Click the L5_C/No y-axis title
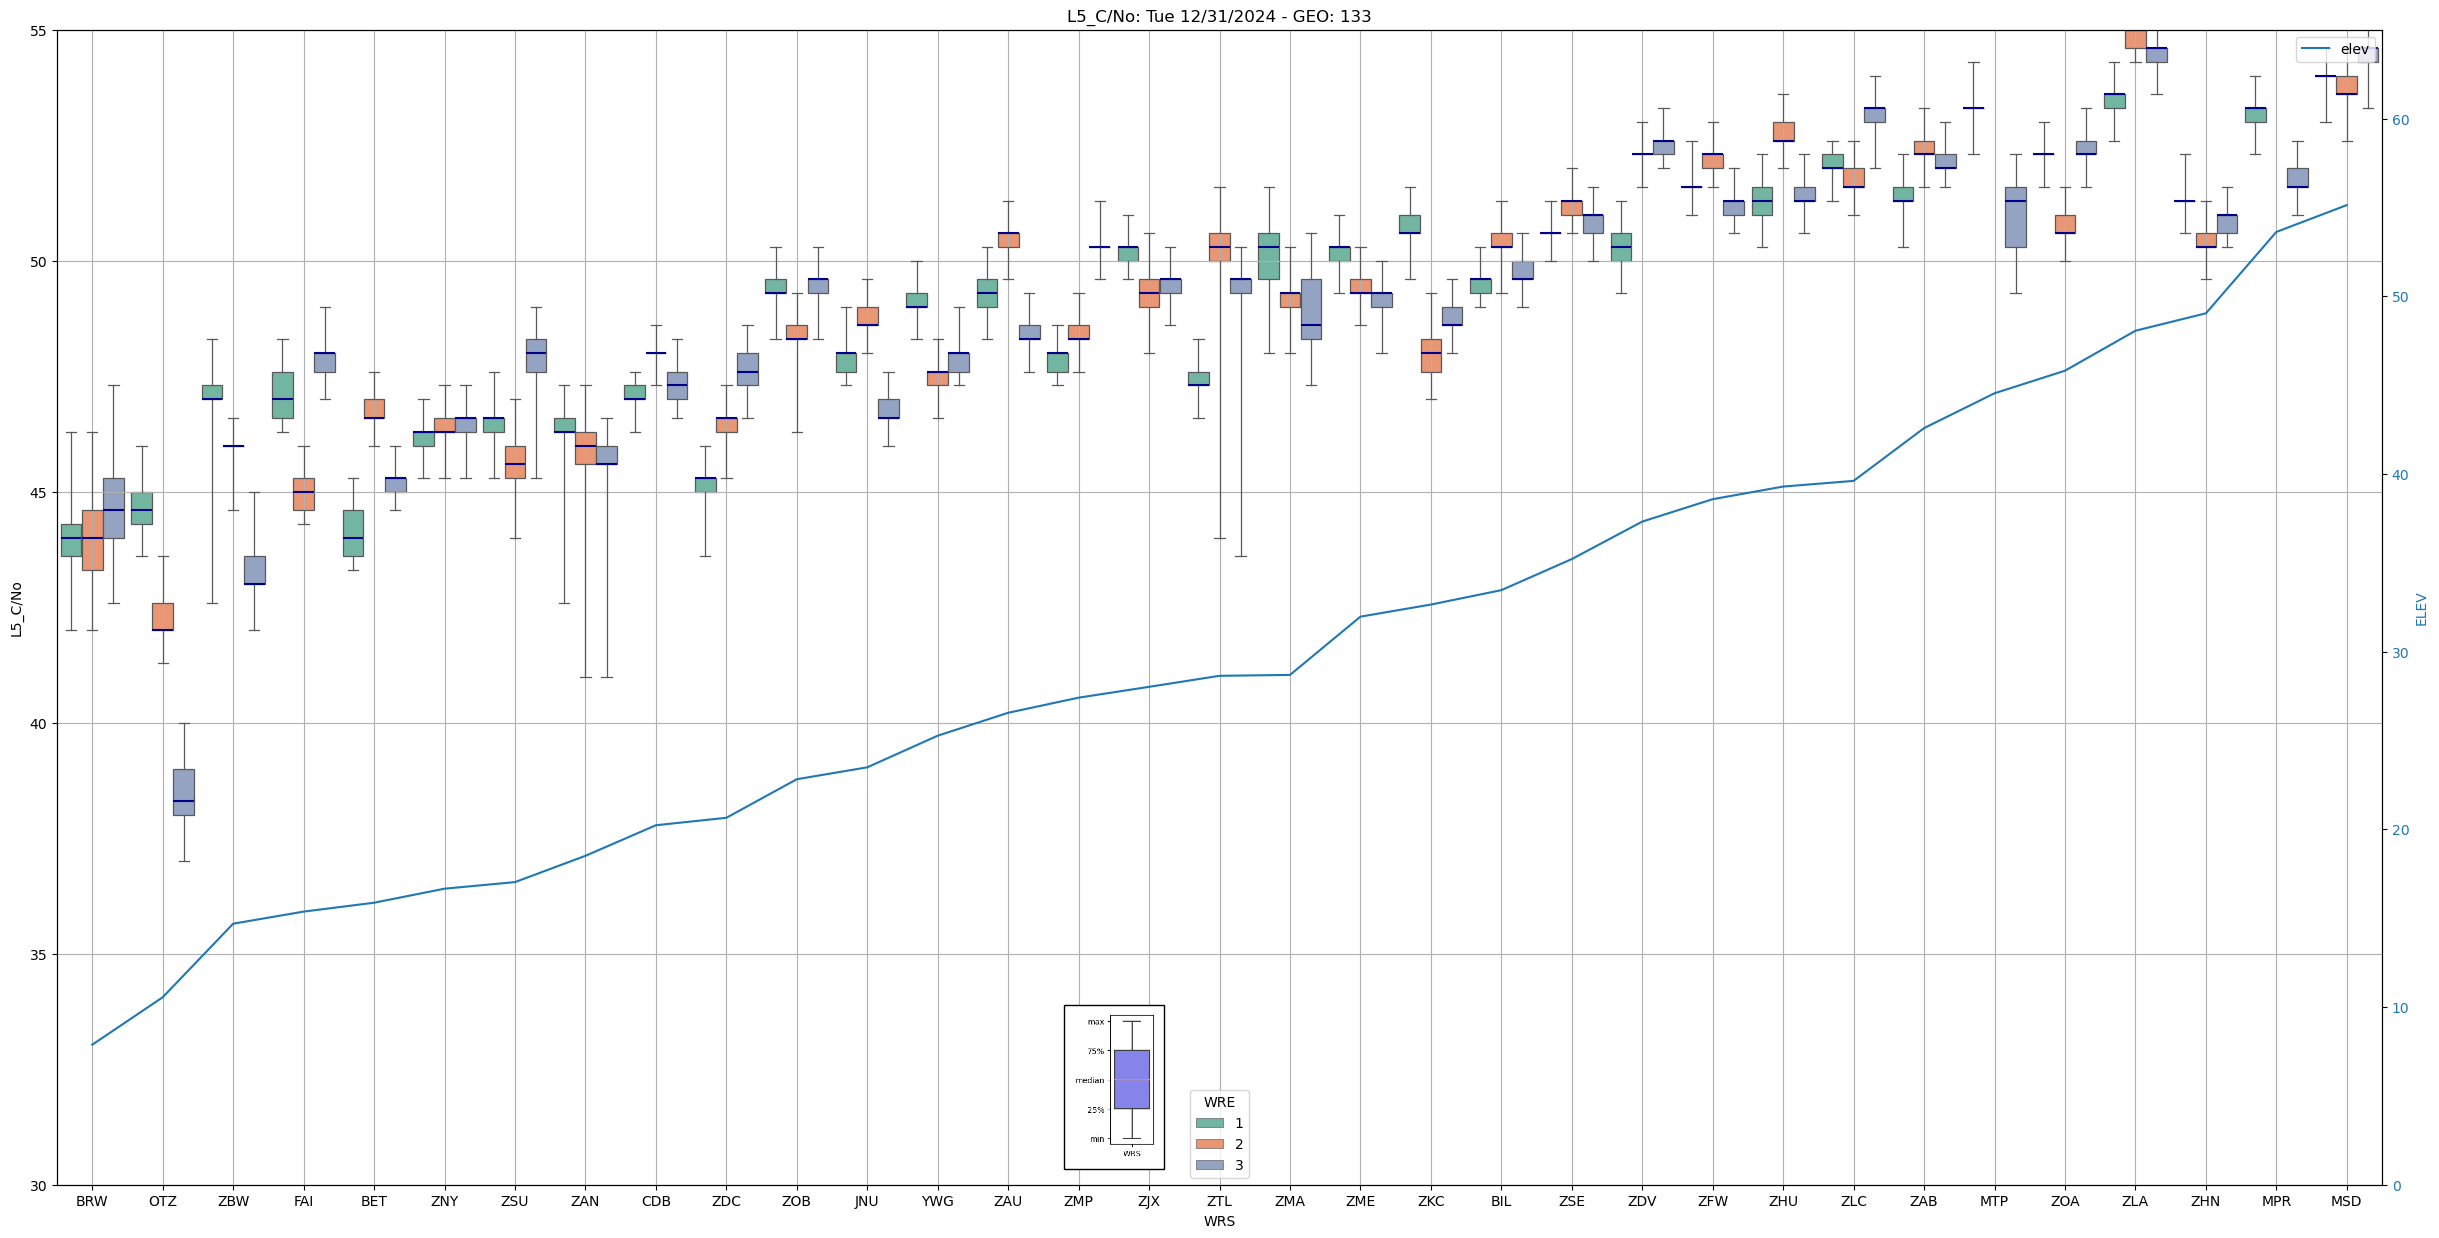 coord(16,609)
